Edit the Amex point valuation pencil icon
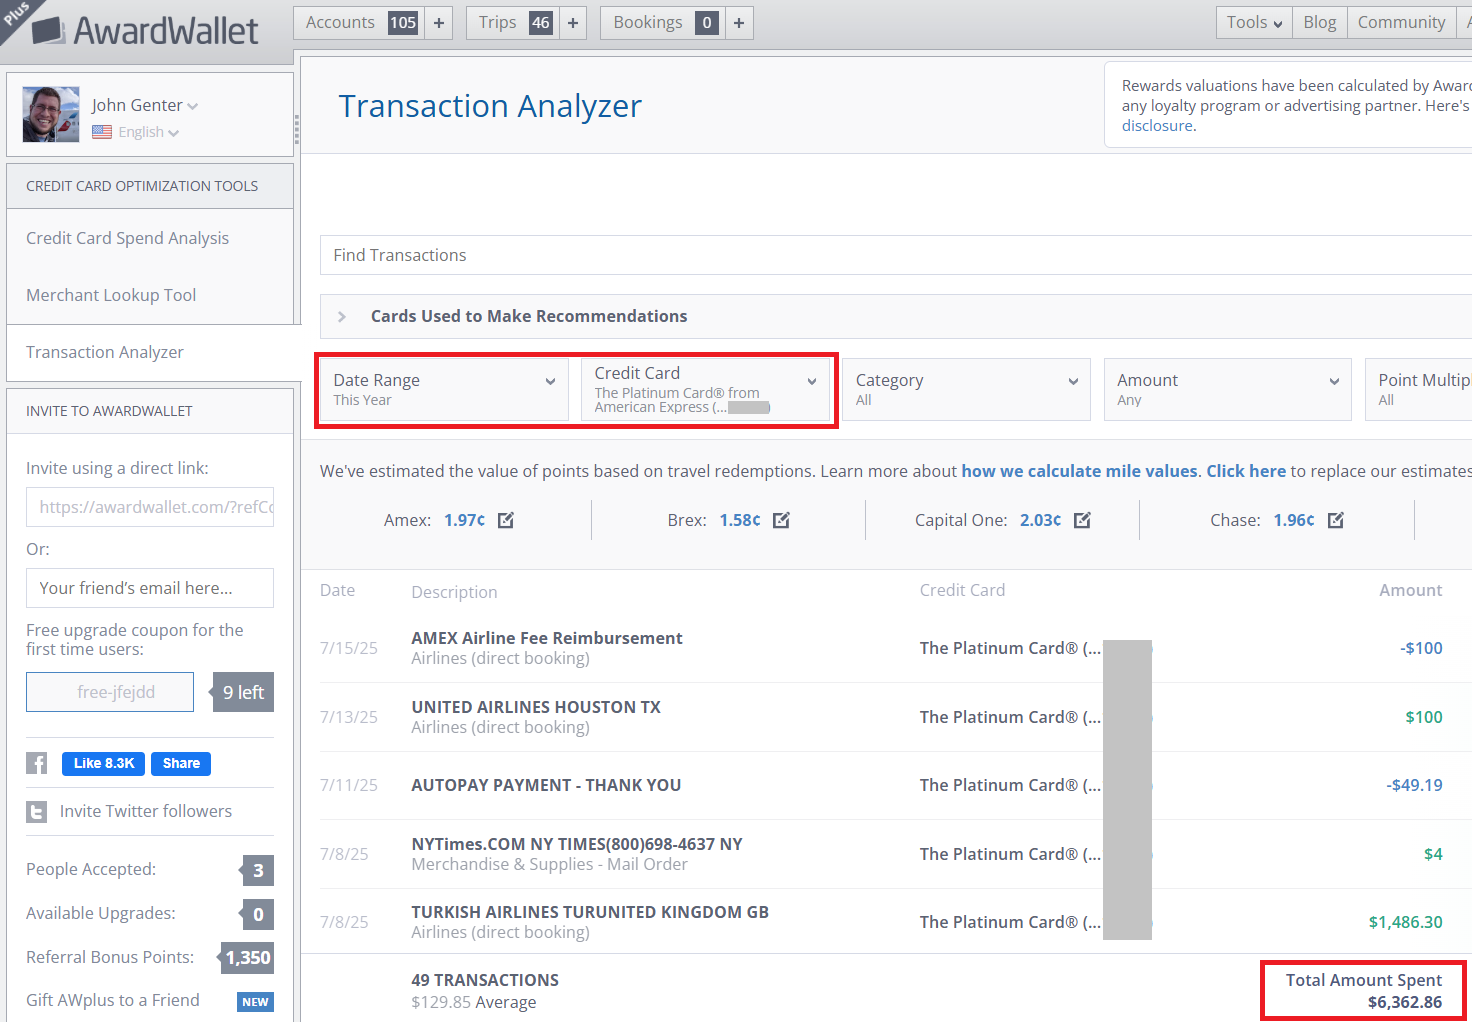1472x1022 pixels. (x=506, y=520)
